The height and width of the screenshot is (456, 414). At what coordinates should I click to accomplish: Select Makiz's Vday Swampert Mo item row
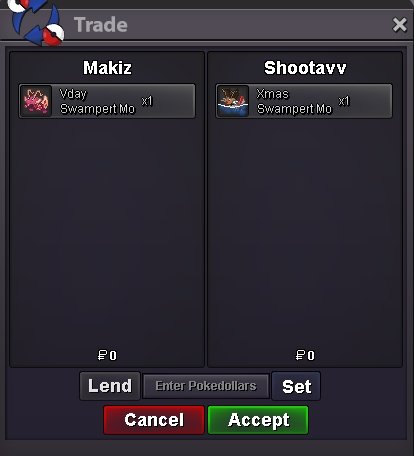(x=107, y=101)
